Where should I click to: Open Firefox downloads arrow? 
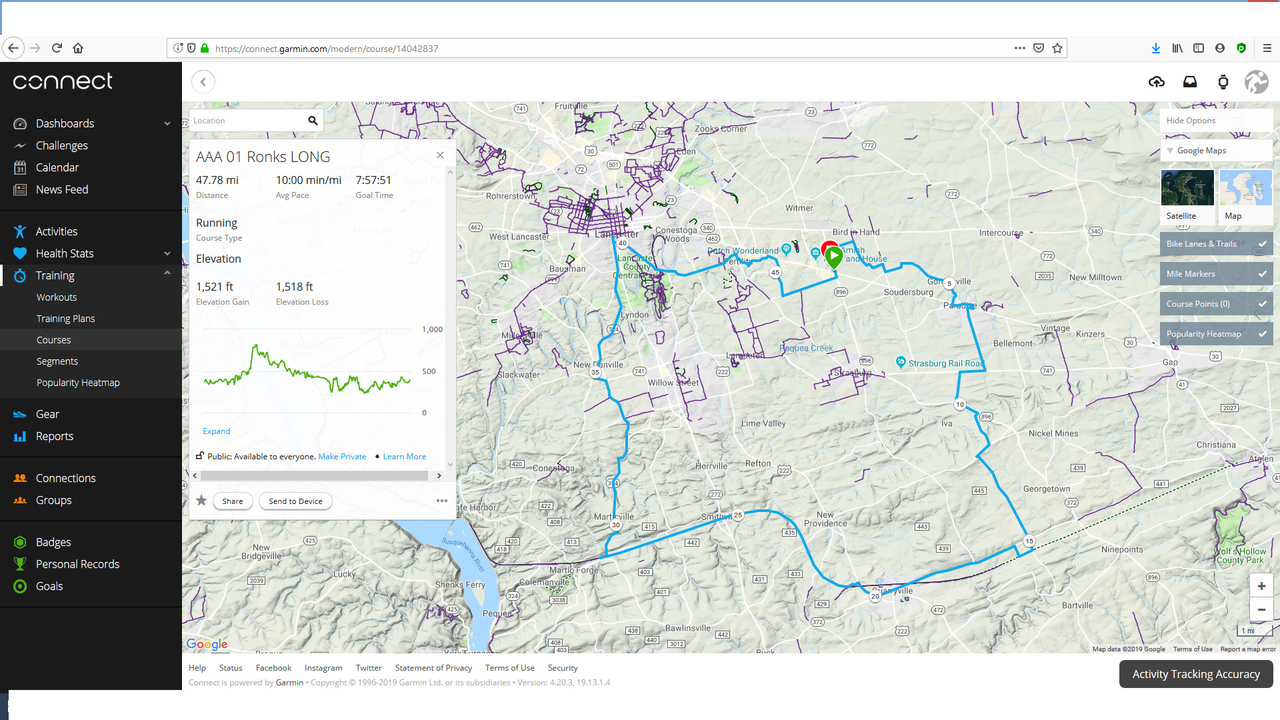(1156, 48)
